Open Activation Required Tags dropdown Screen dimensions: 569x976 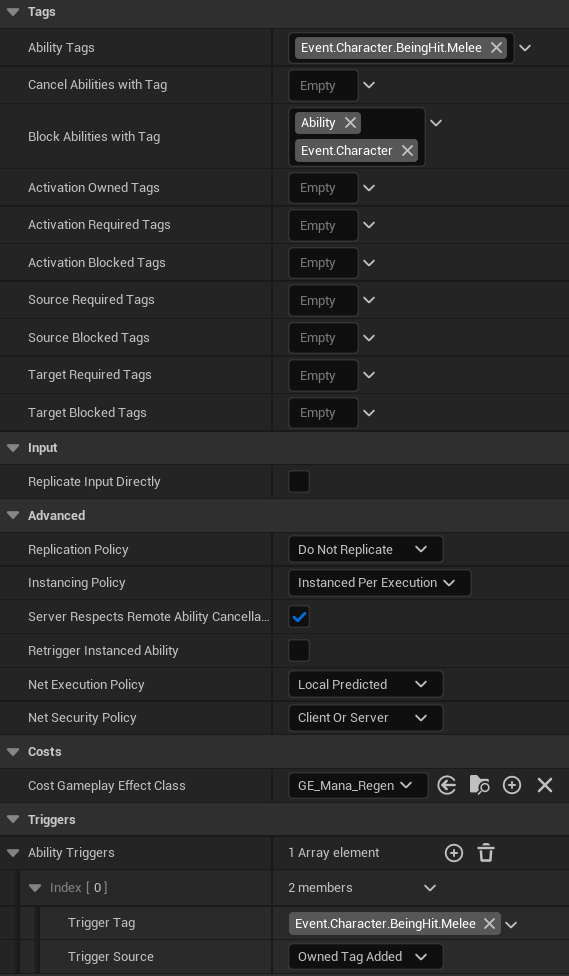369,225
